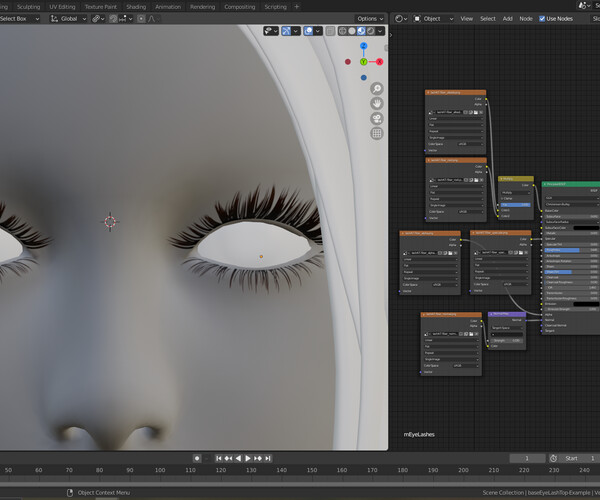The image size is (600, 500).
Task: Adjust Roughness slider in Principled BSDF node
Action: pyautogui.click(x=571, y=250)
